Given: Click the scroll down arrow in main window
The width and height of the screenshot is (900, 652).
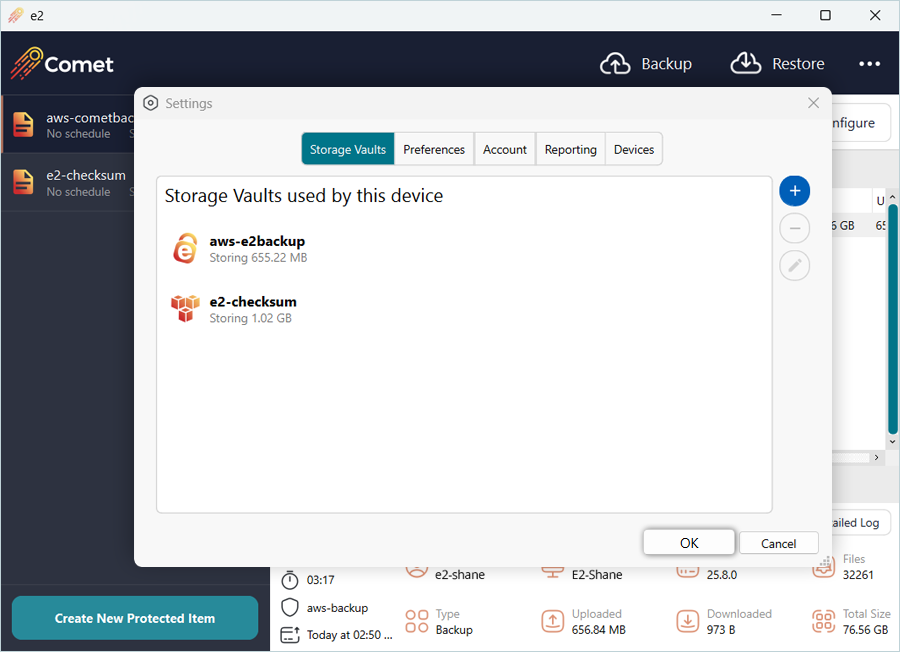Looking at the screenshot, I should [892, 441].
